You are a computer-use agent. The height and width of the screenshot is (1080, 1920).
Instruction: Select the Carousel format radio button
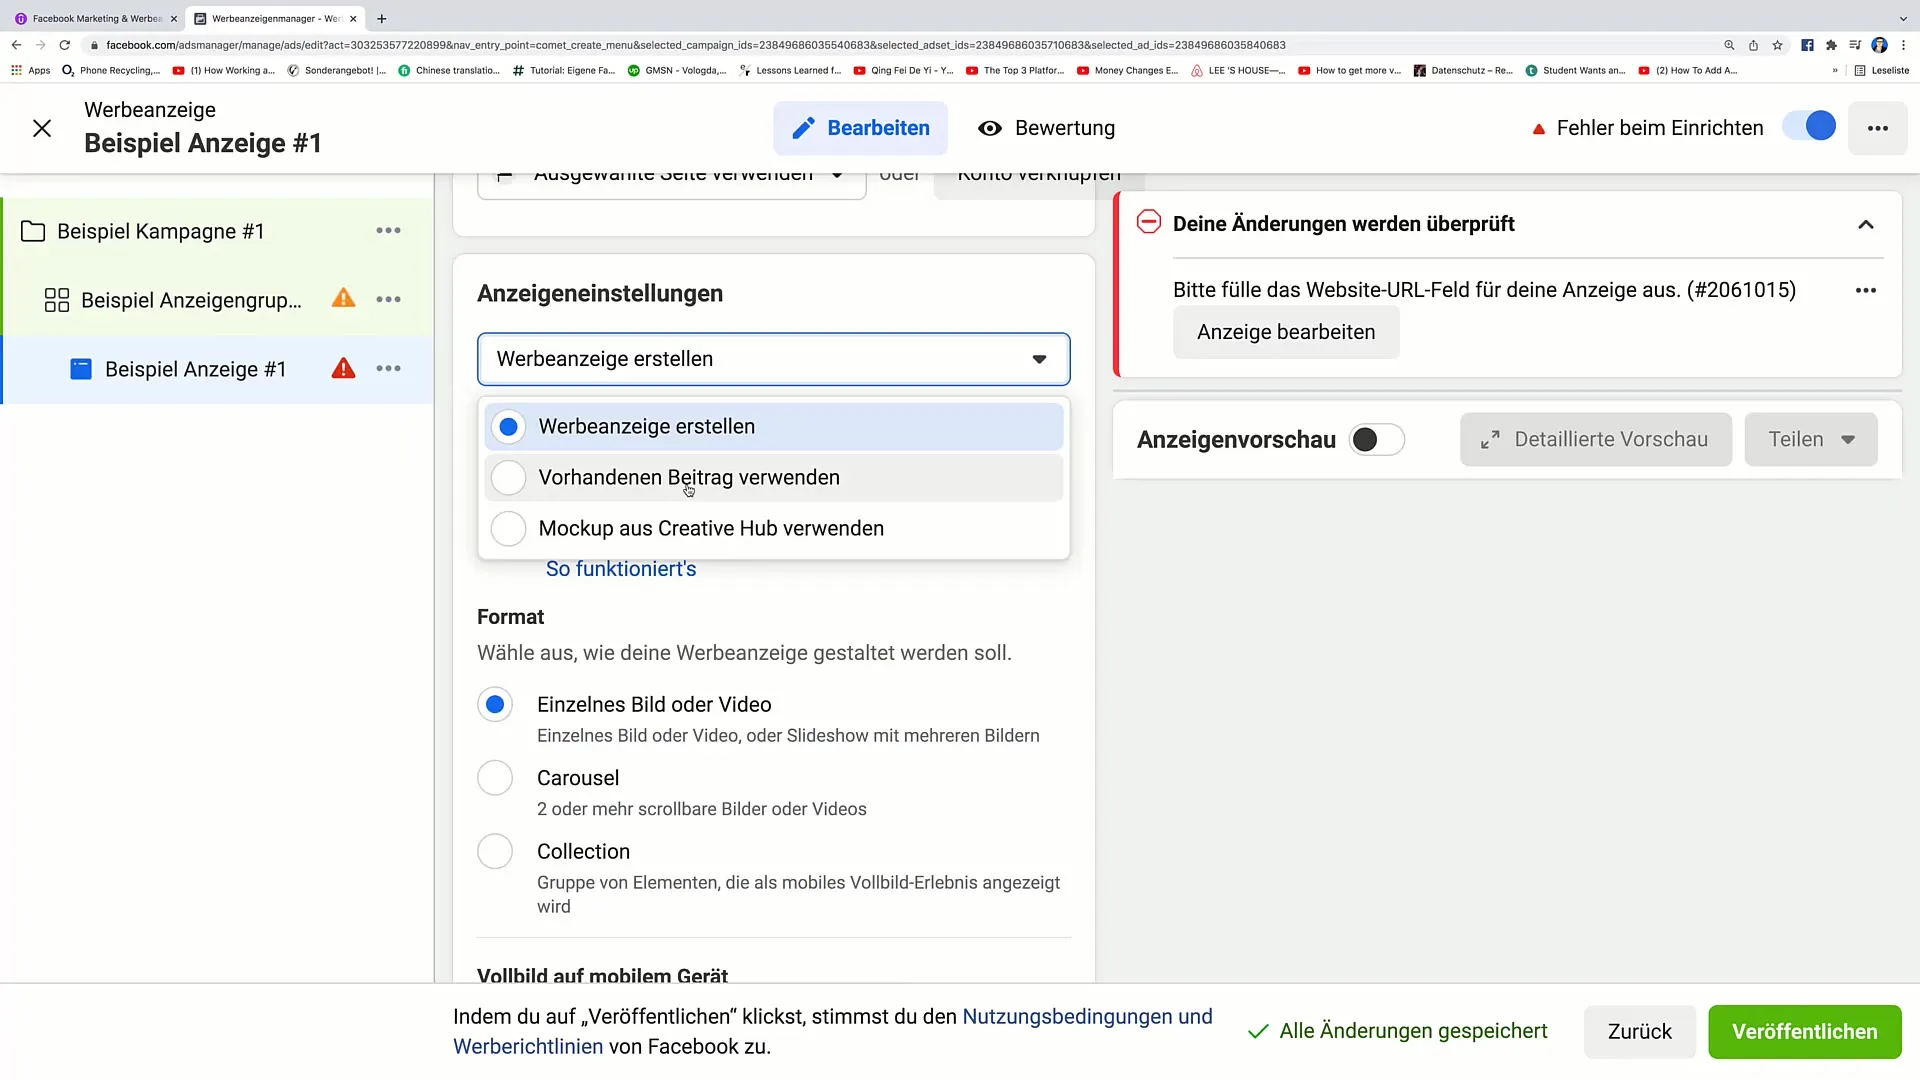click(495, 777)
